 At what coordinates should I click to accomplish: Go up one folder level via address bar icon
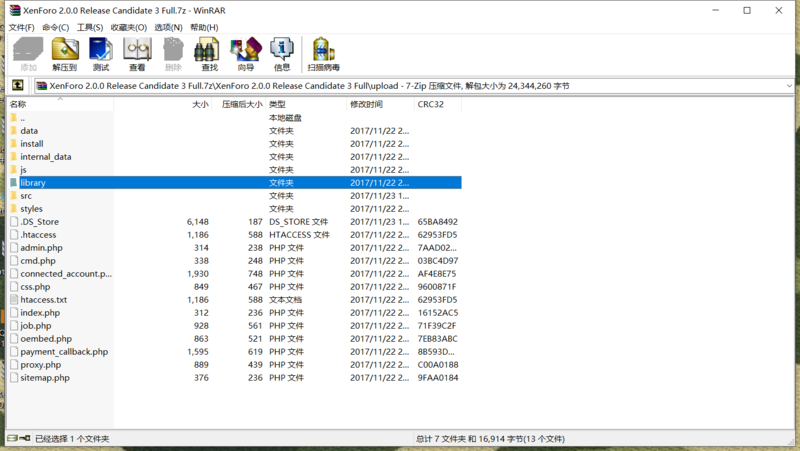pyautogui.click(x=18, y=86)
